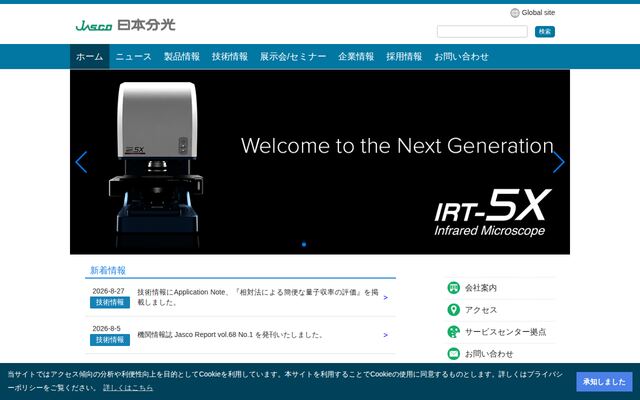Click the 新着情報 section heading
The height and width of the screenshot is (400, 640).
pyautogui.click(x=108, y=270)
